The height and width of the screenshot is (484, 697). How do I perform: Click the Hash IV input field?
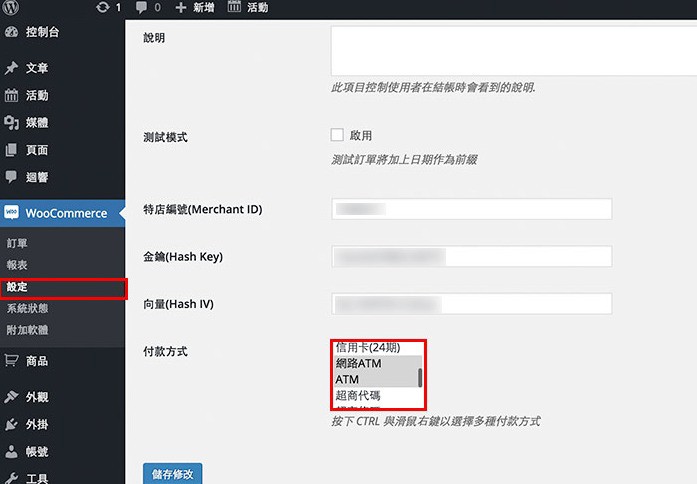click(x=472, y=304)
